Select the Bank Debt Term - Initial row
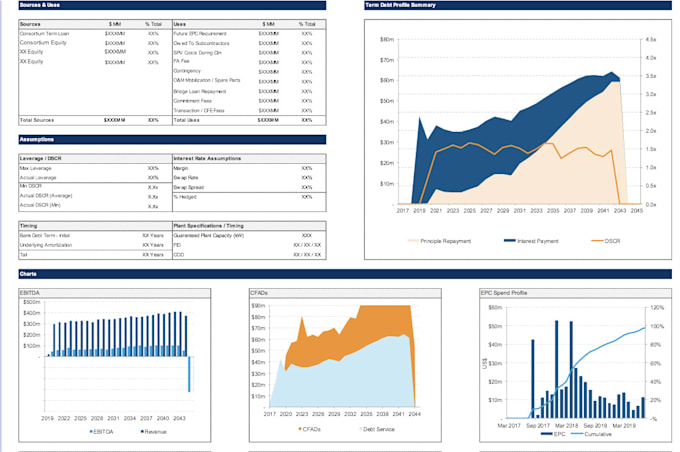Image resolution: width=680 pixels, height=452 pixels. (95, 236)
